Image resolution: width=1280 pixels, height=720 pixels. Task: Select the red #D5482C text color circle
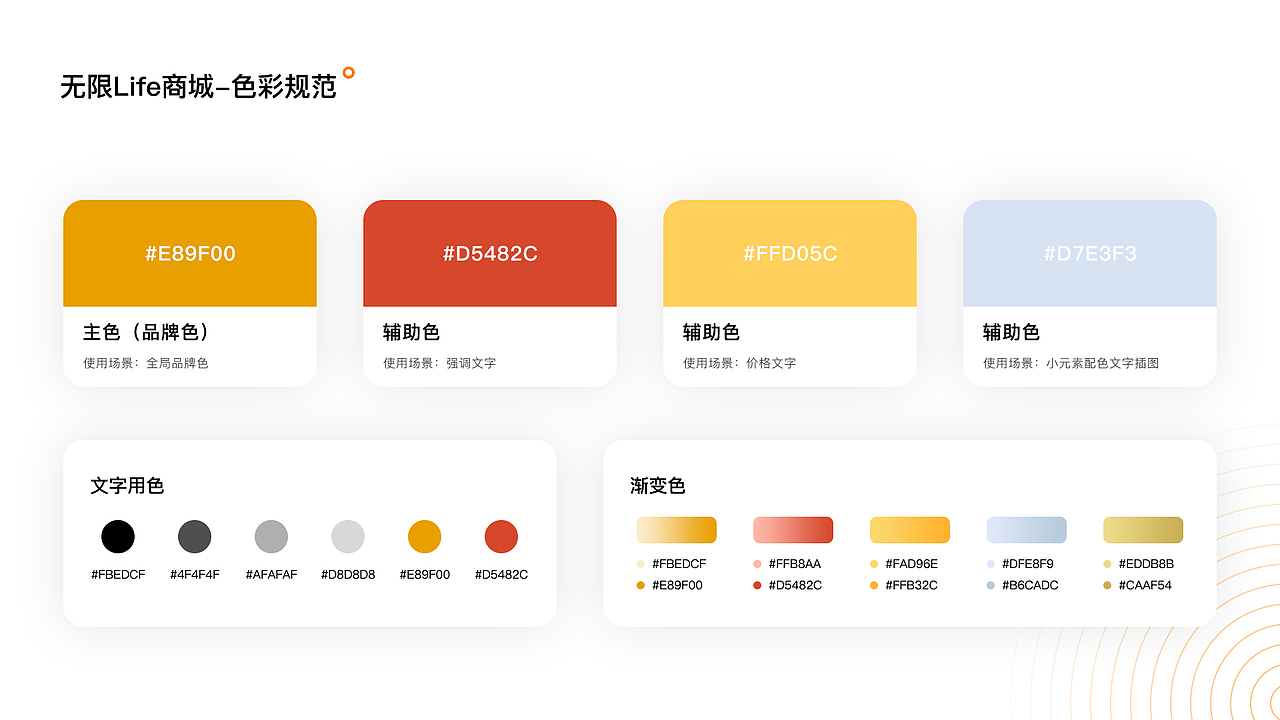(x=501, y=536)
